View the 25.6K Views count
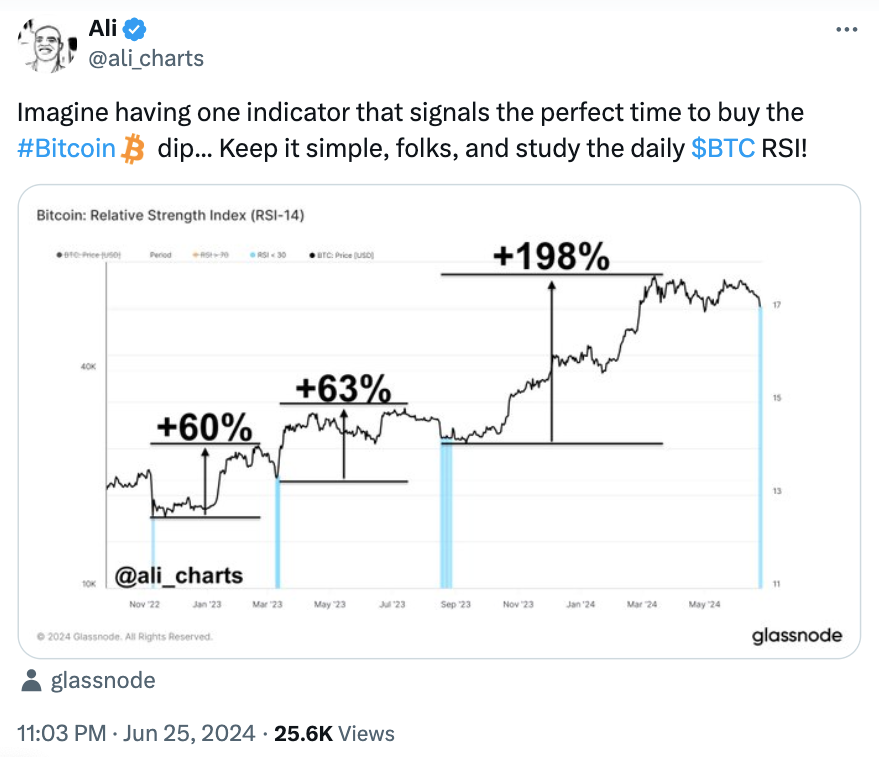Viewport: 879px width, 757px height. click(334, 733)
